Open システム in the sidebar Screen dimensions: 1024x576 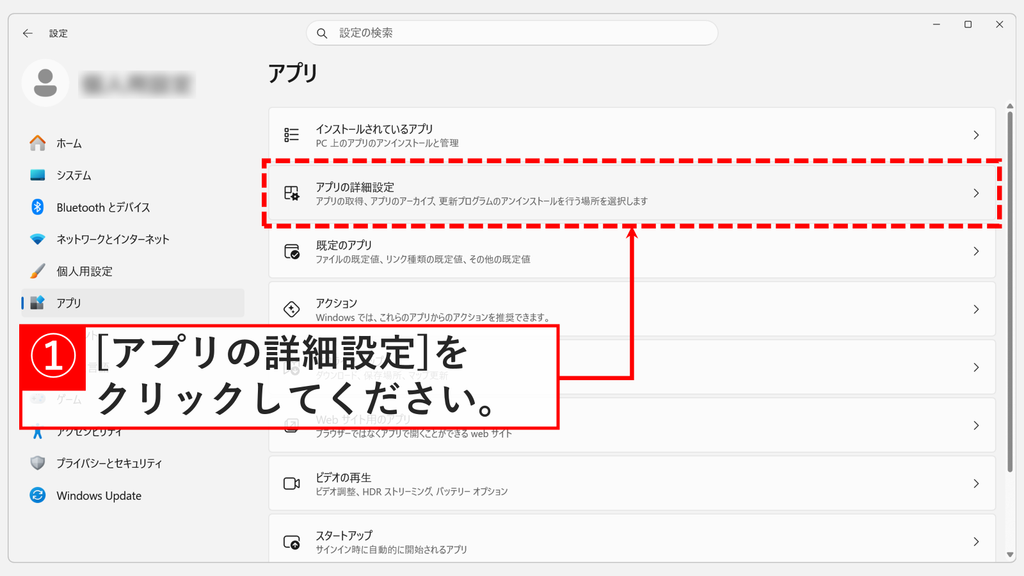[x=133, y=175]
